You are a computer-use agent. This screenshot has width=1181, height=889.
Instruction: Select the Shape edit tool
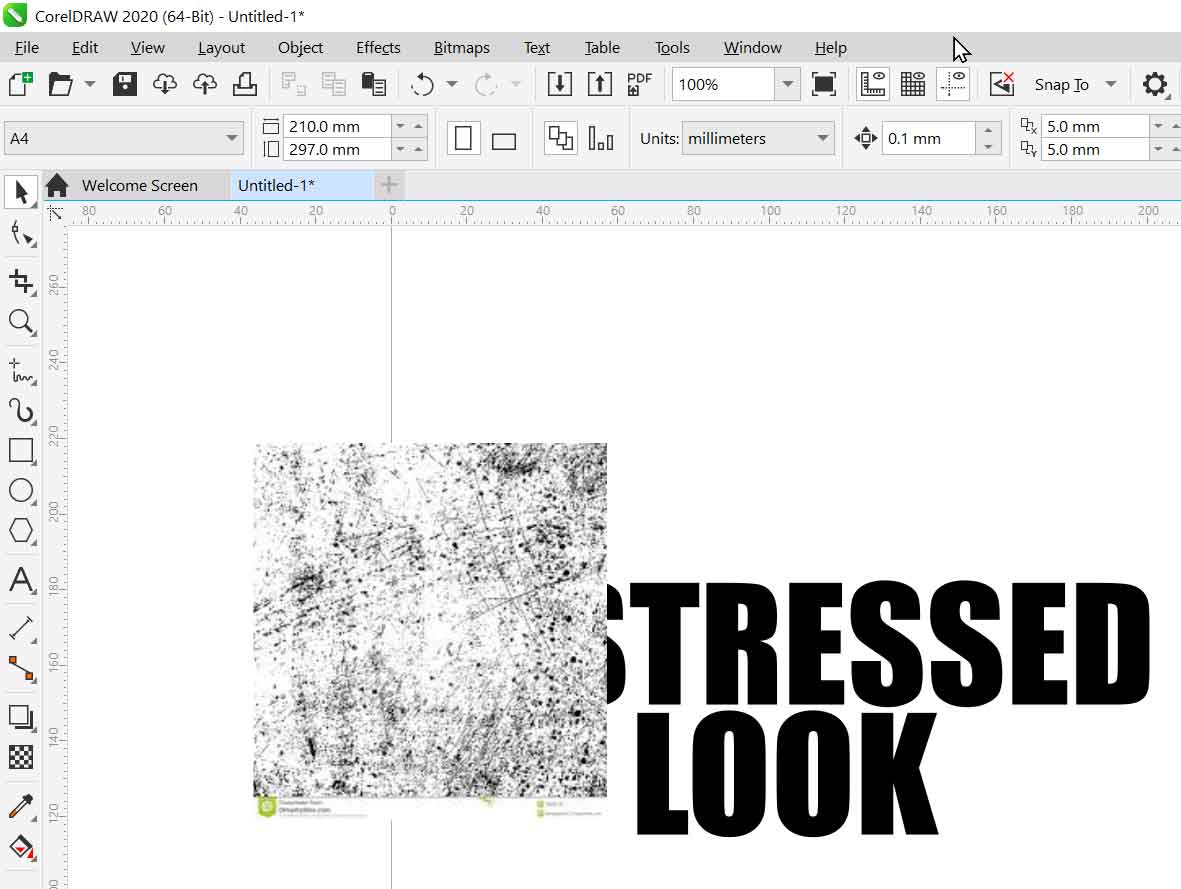(x=21, y=234)
